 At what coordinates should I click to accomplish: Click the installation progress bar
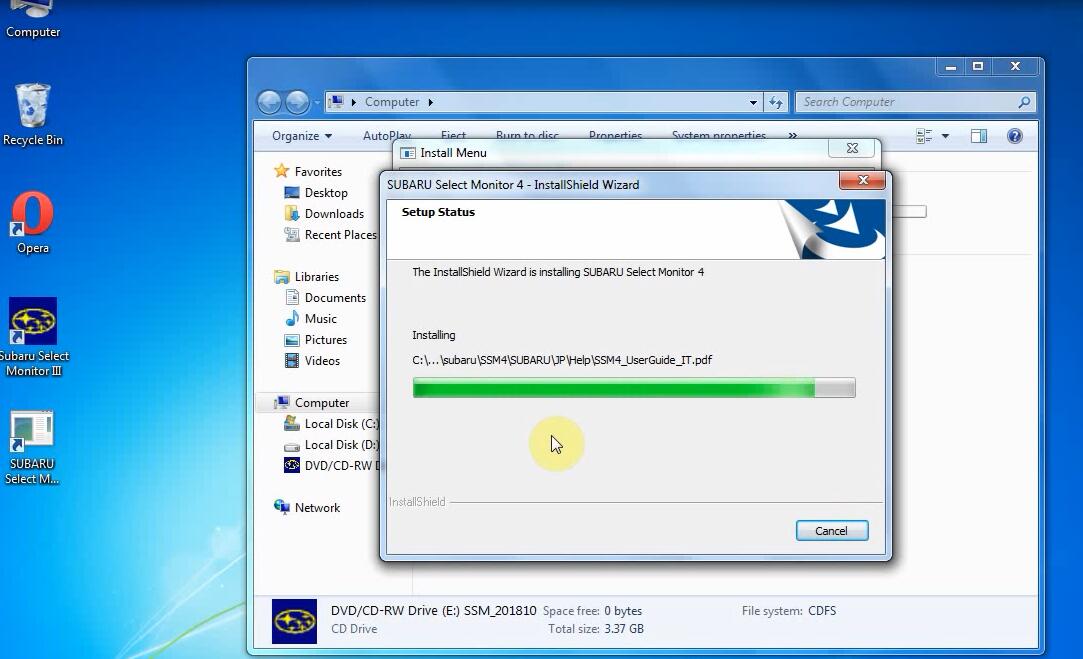click(x=633, y=388)
